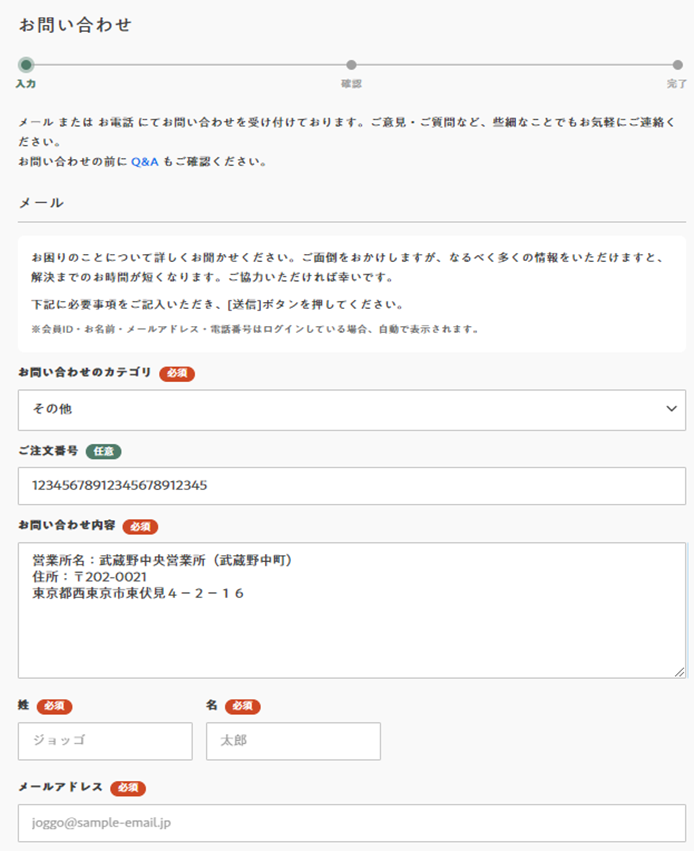Click the お問い合わせ page title

pyautogui.click(x=75, y=25)
